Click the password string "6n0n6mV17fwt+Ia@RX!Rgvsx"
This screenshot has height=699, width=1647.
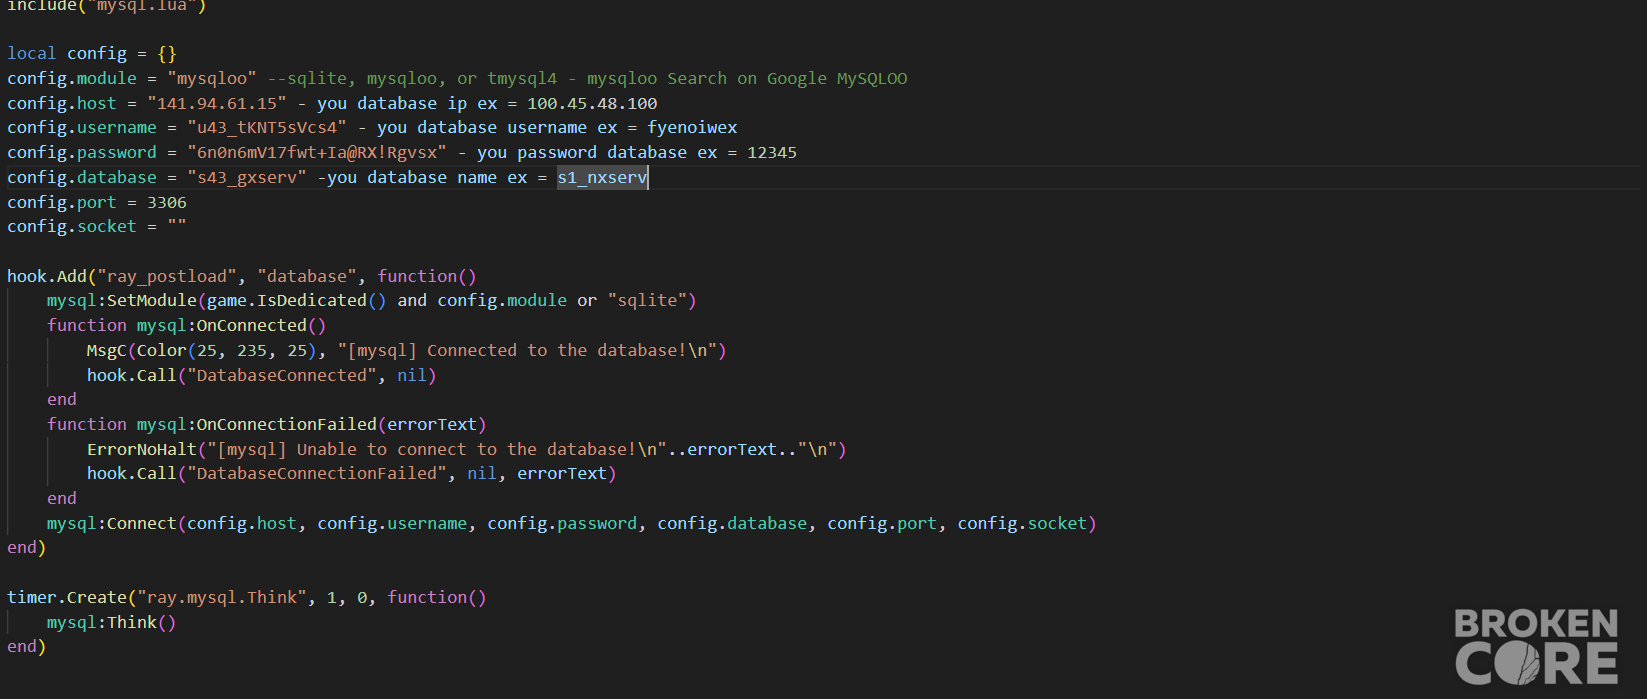tap(317, 152)
